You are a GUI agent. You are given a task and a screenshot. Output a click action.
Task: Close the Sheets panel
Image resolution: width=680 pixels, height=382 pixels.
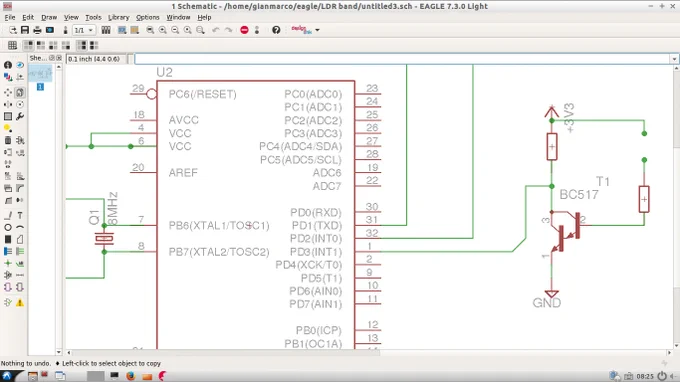pos(59,58)
